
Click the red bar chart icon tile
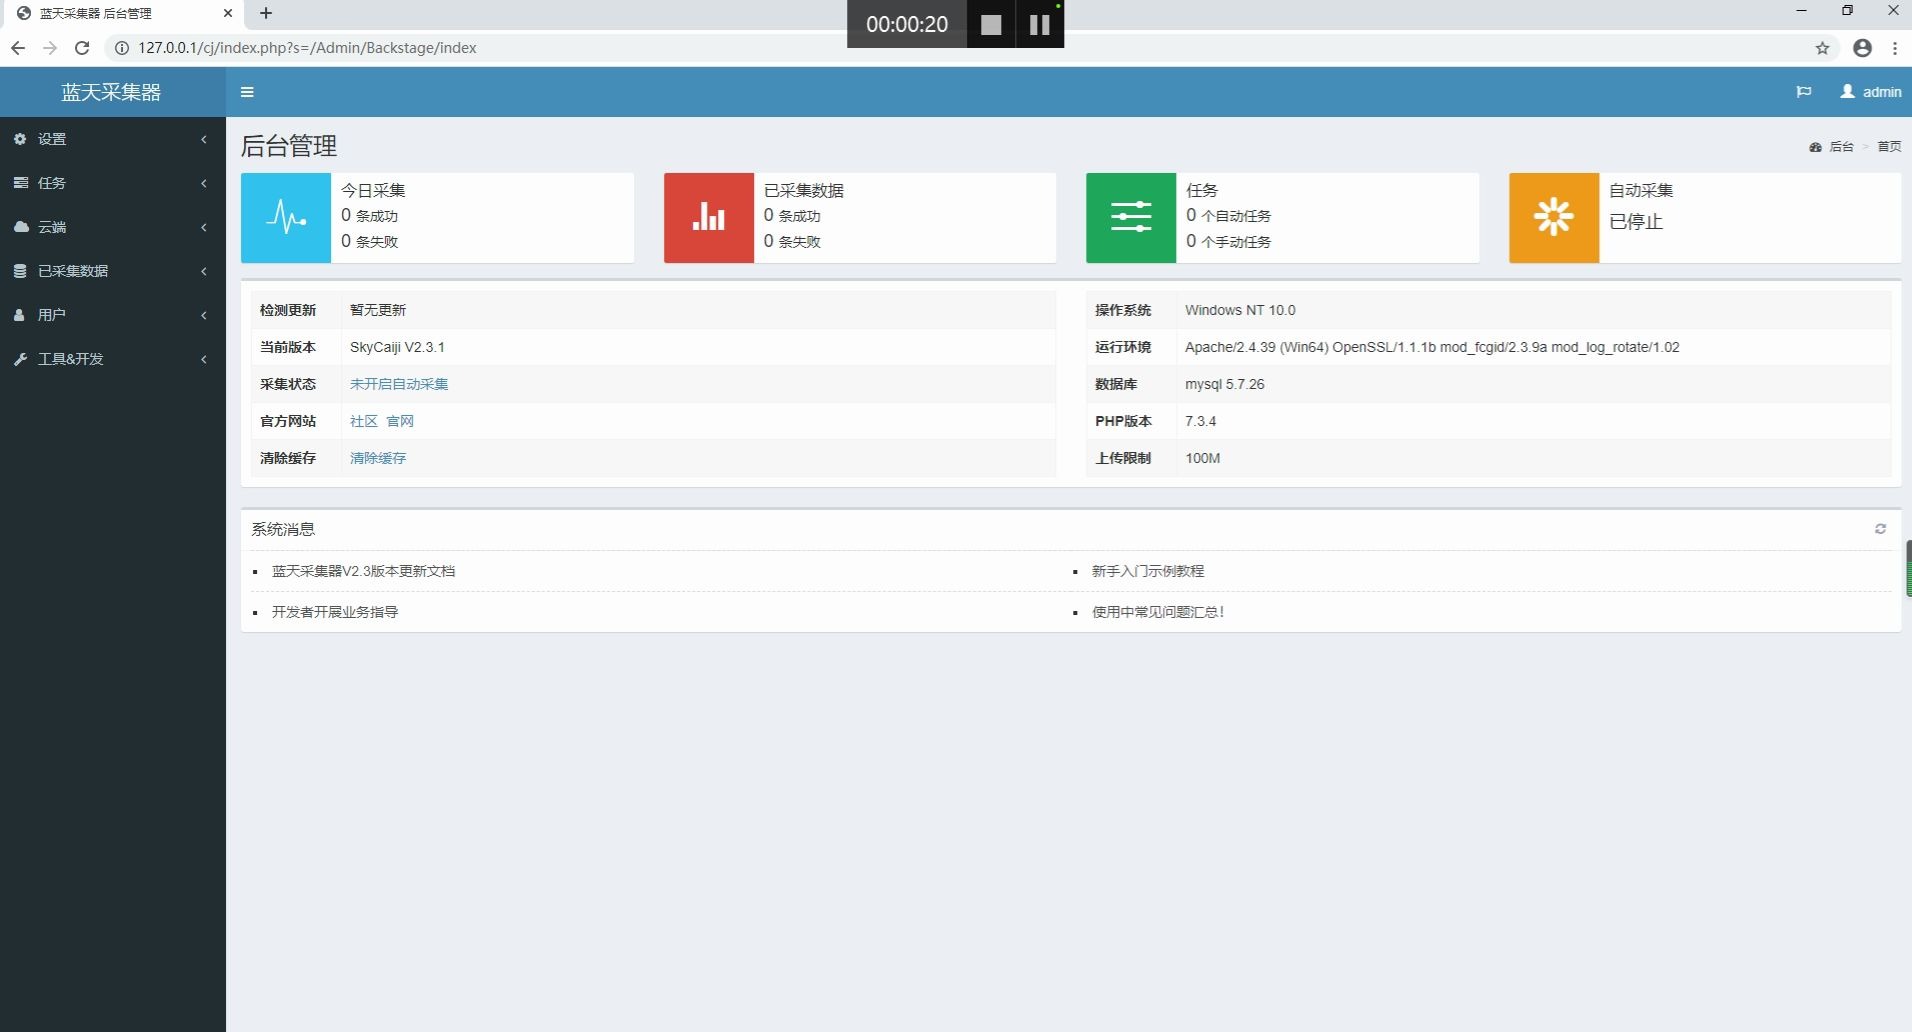click(709, 218)
